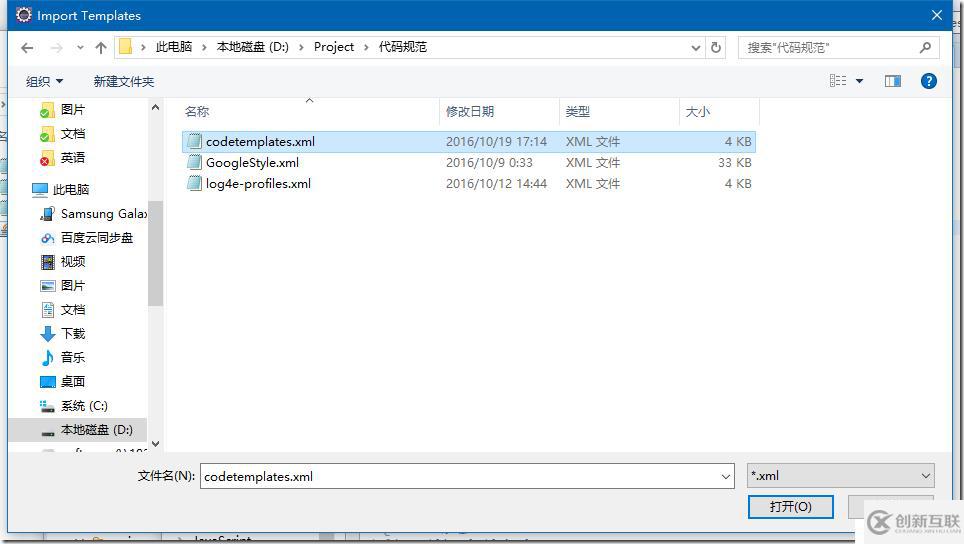Open Samsung Galaxy device in sidebar
964x544 pixels.
click(x=103, y=214)
